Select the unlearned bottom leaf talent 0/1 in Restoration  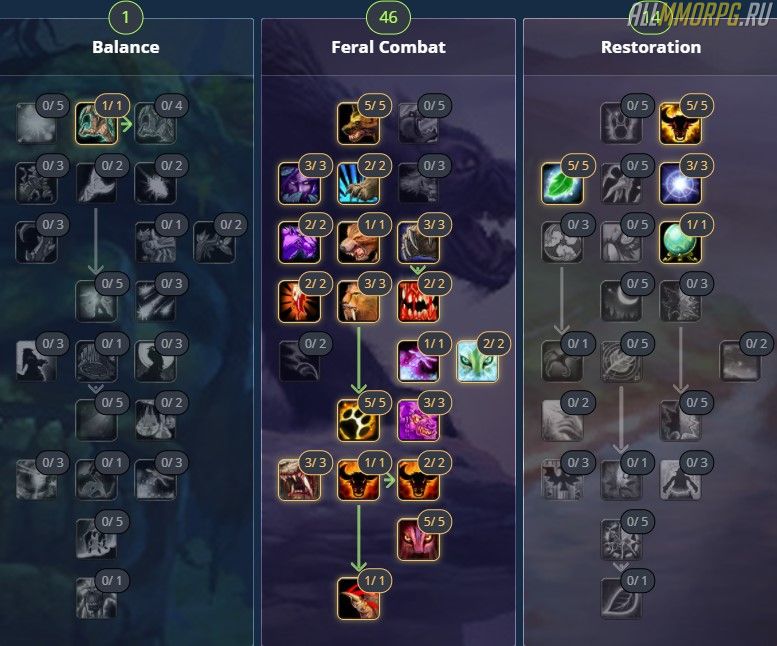point(621,599)
